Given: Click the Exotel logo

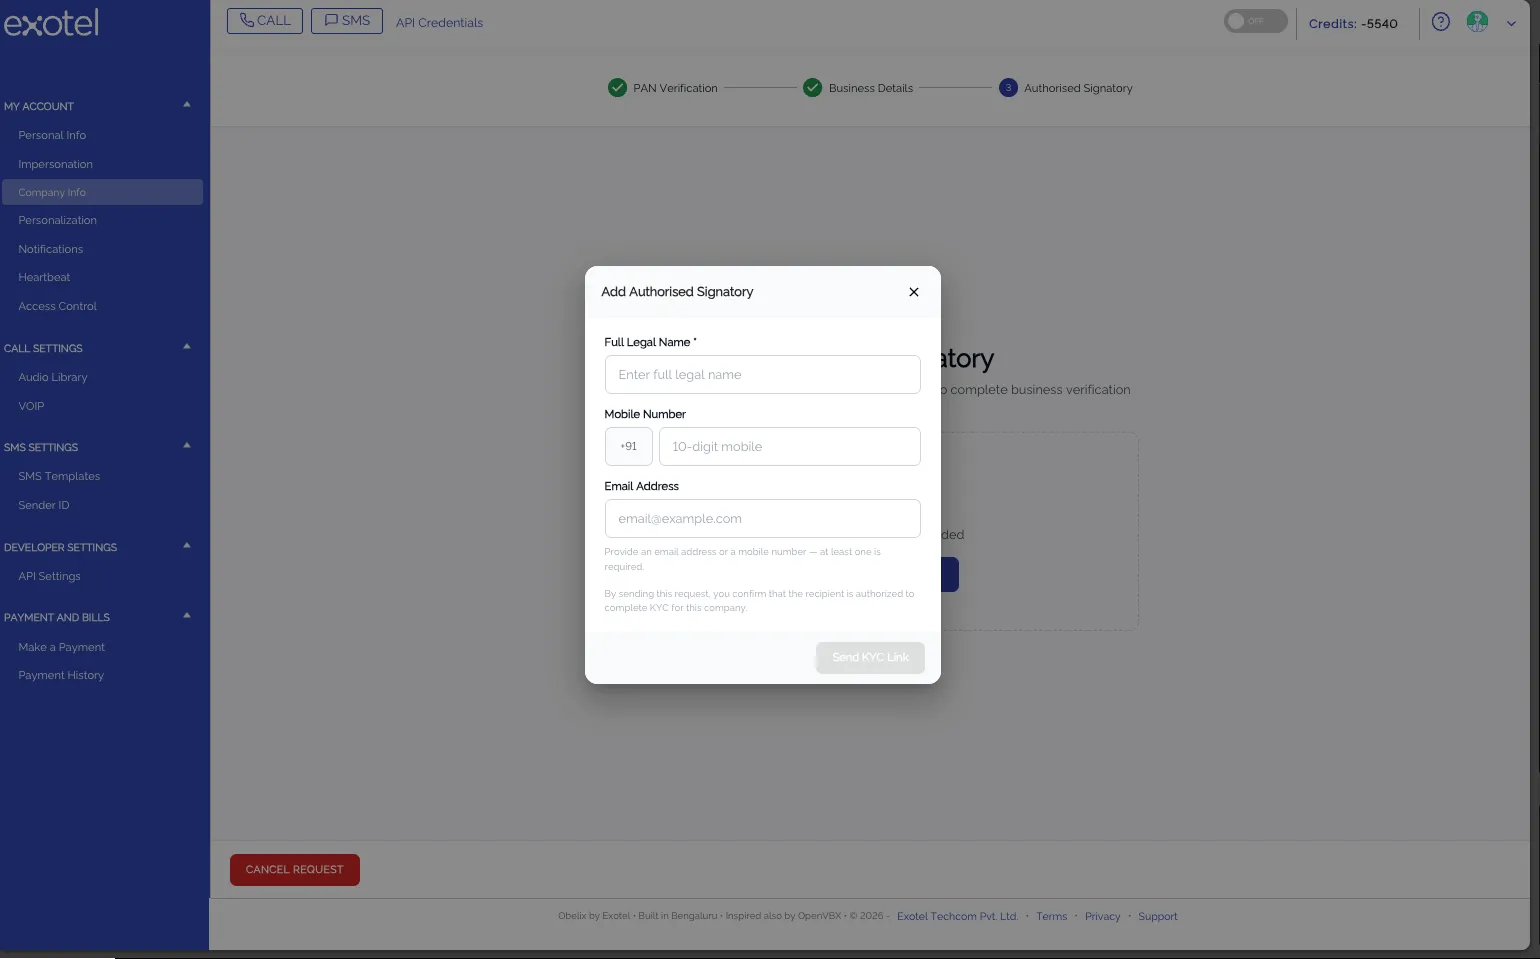Looking at the screenshot, I should point(51,23).
